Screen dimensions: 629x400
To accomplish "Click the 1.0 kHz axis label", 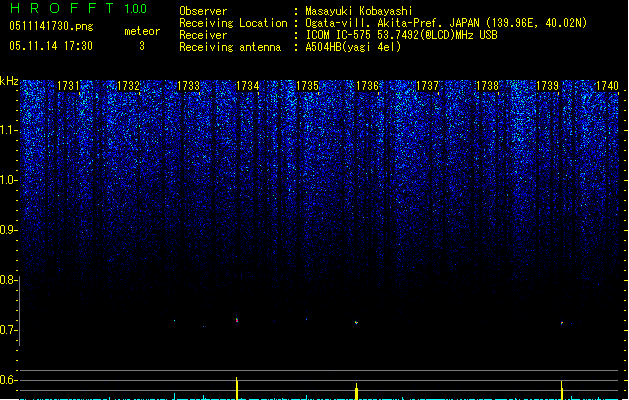I will pos(9,180).
